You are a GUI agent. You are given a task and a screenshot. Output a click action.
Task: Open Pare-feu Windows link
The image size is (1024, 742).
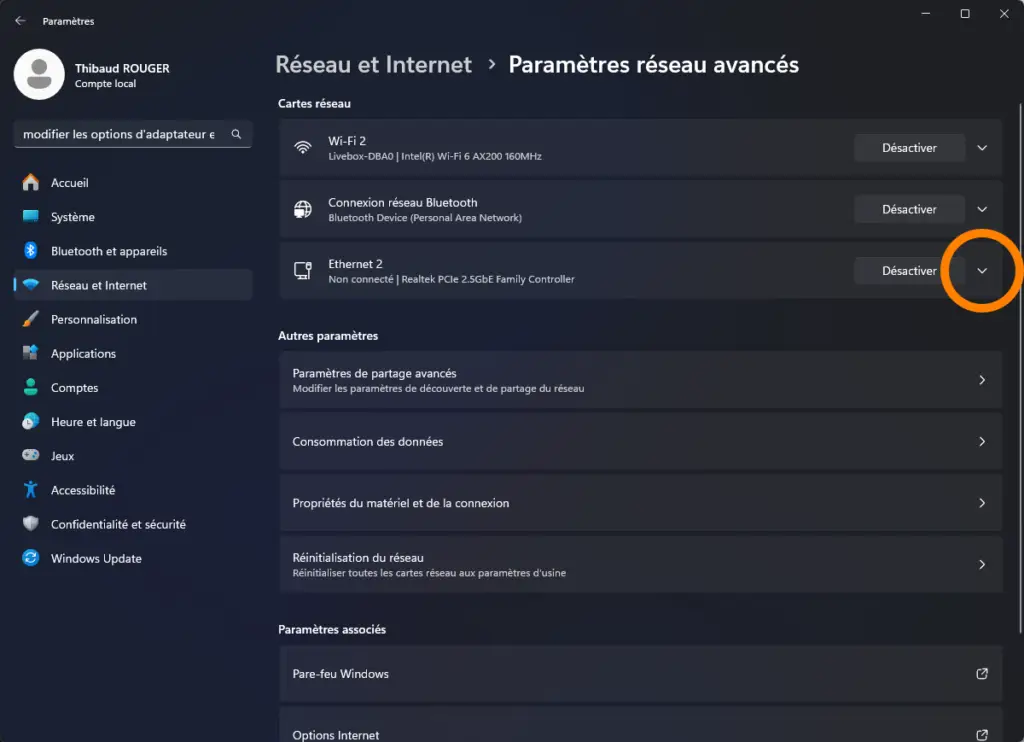pyautogui.click(x=641, y=674)
